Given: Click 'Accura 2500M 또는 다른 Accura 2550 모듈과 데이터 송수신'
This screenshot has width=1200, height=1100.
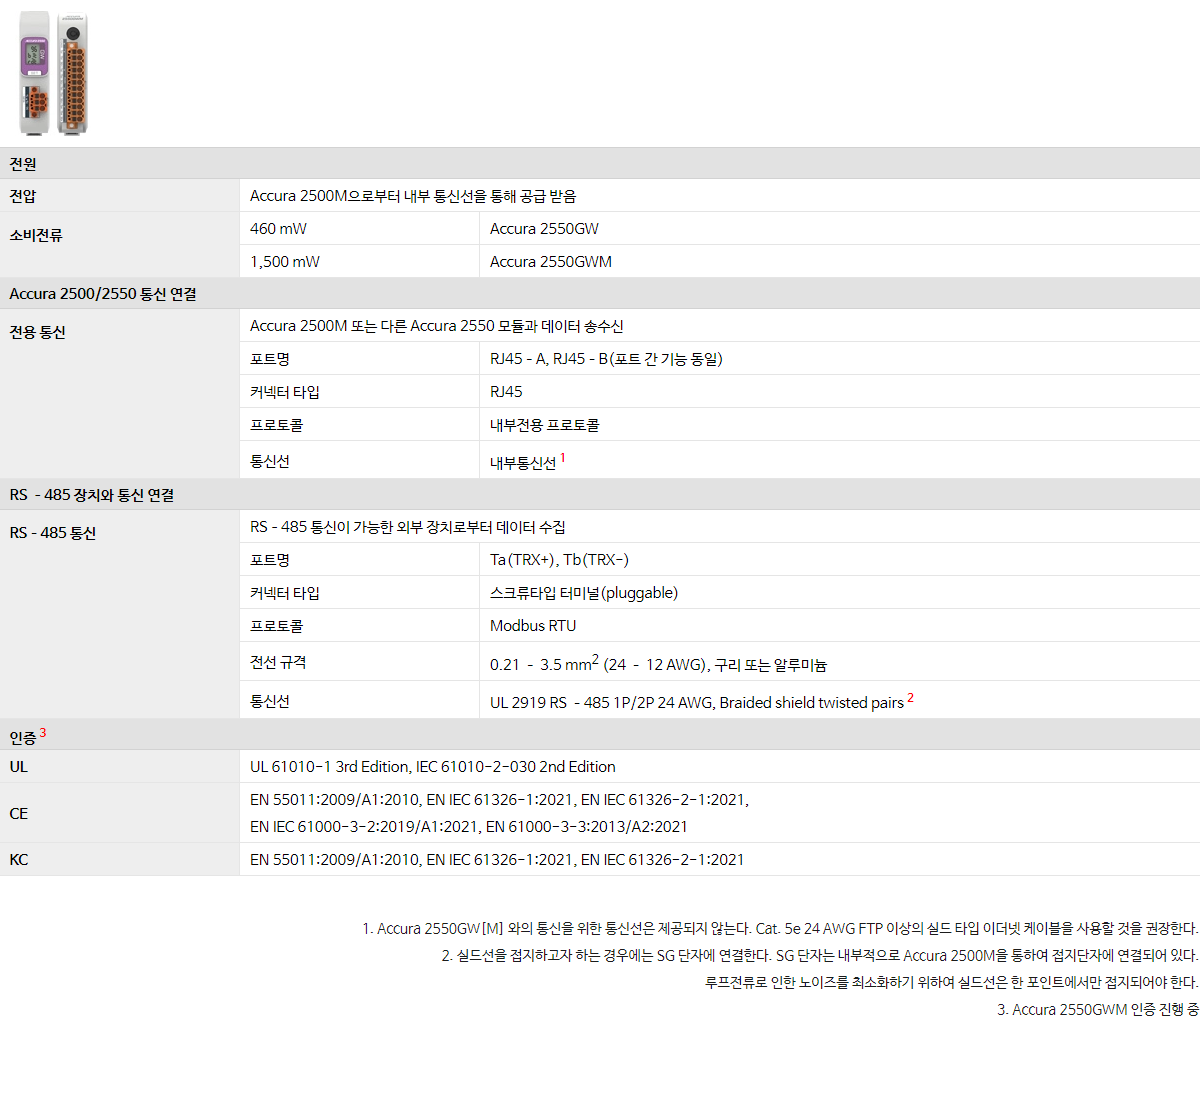Looking at the screenshot, I should 437,326.
